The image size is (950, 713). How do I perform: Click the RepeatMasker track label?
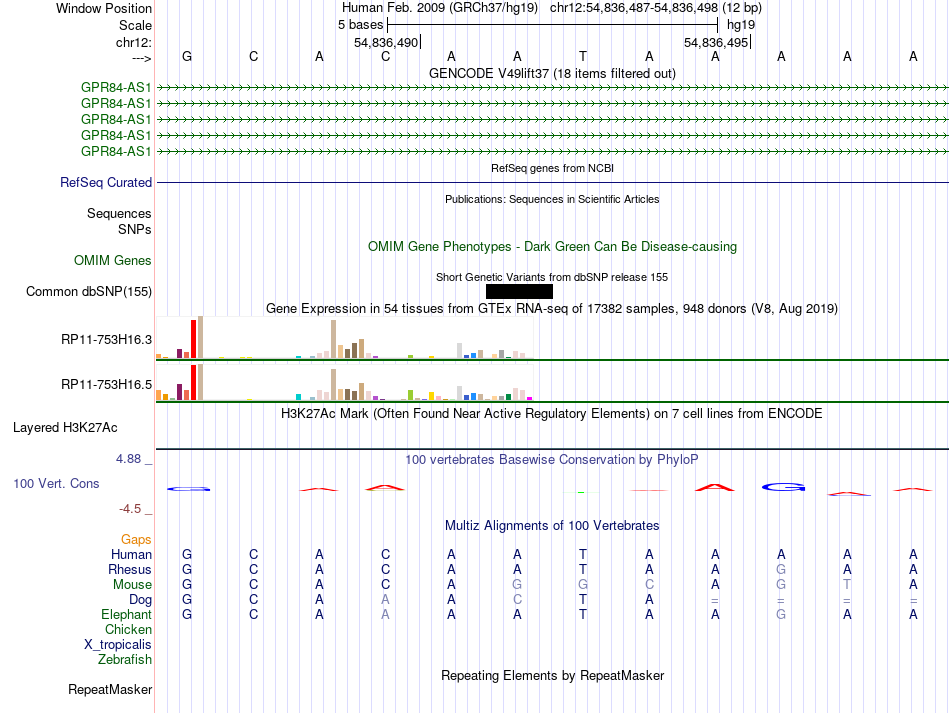pos(110,689)
